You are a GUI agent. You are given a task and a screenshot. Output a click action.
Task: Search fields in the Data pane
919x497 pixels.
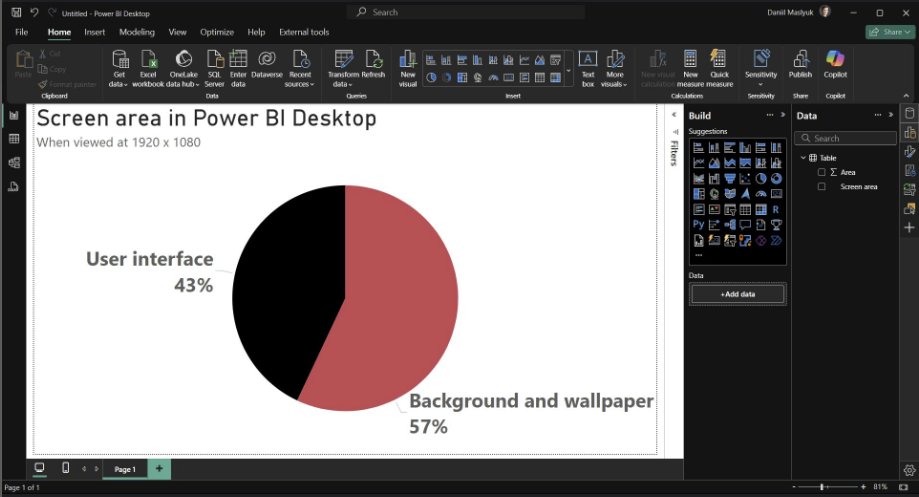pos(845,138)
